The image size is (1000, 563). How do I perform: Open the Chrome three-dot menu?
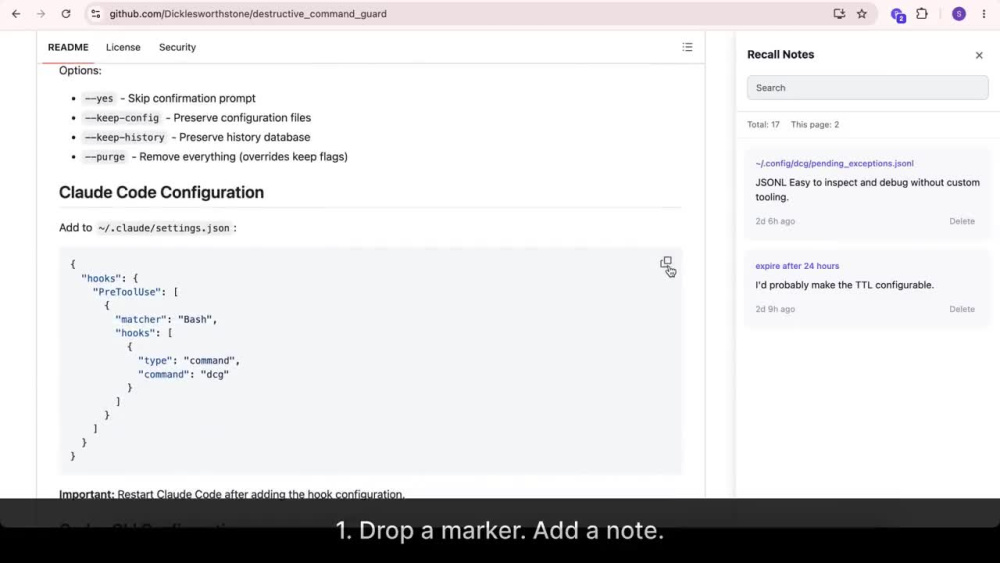(x=983, y=13)
